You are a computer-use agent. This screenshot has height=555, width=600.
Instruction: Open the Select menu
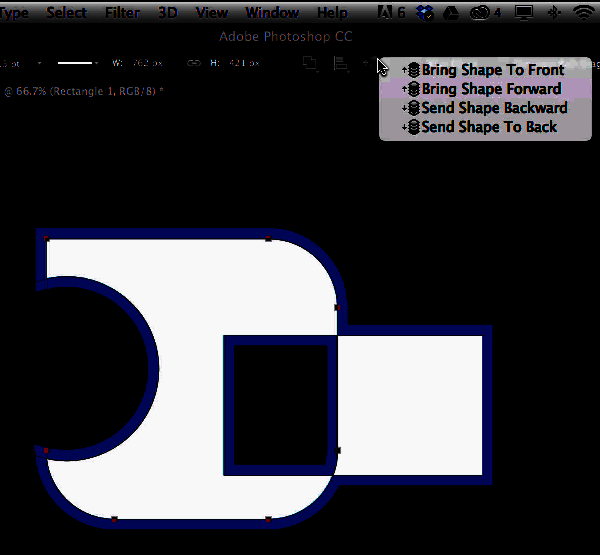pos(66,13)
